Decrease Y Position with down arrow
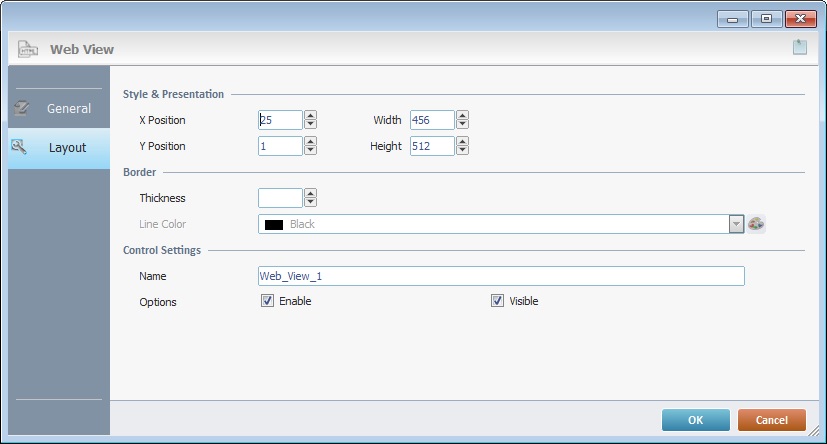 tap(310, 151)
